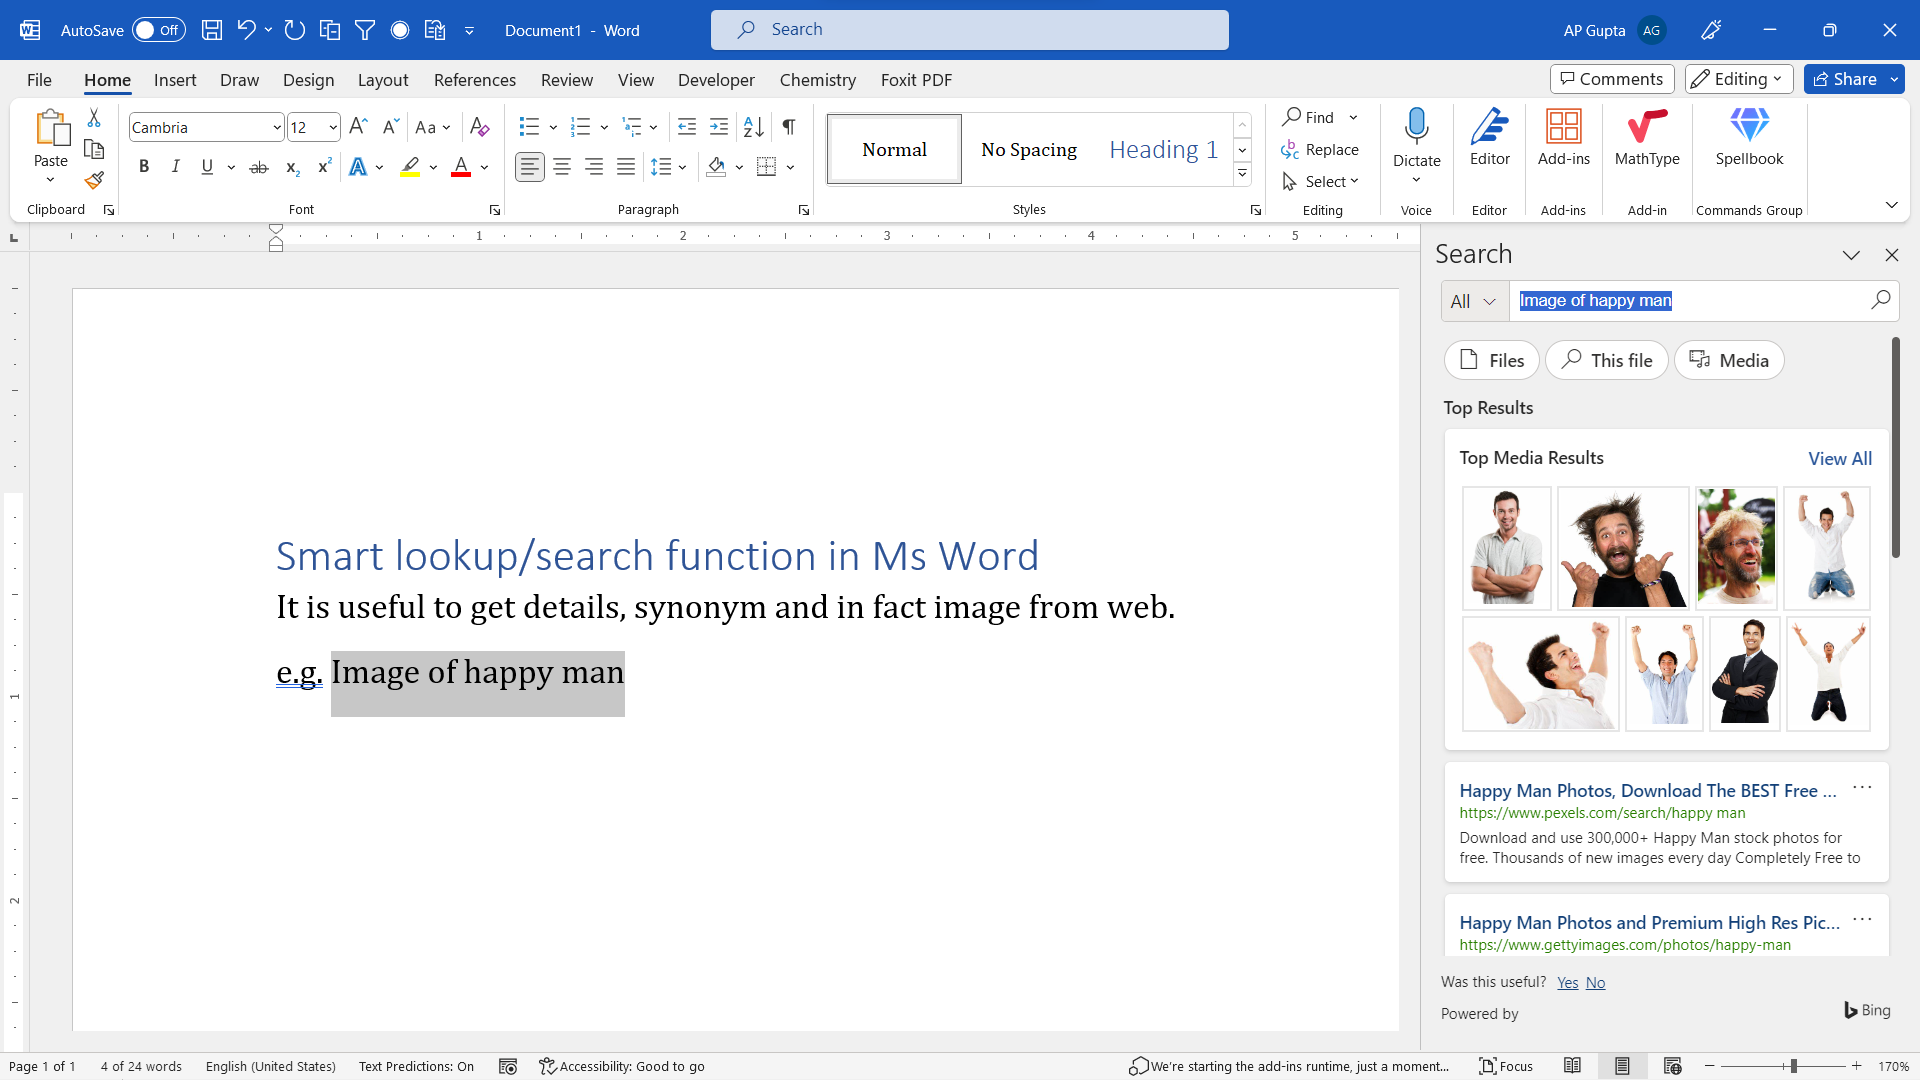1920x1080 pixels.
Task: Open the MathType add-in
Action: point(1646,140)
